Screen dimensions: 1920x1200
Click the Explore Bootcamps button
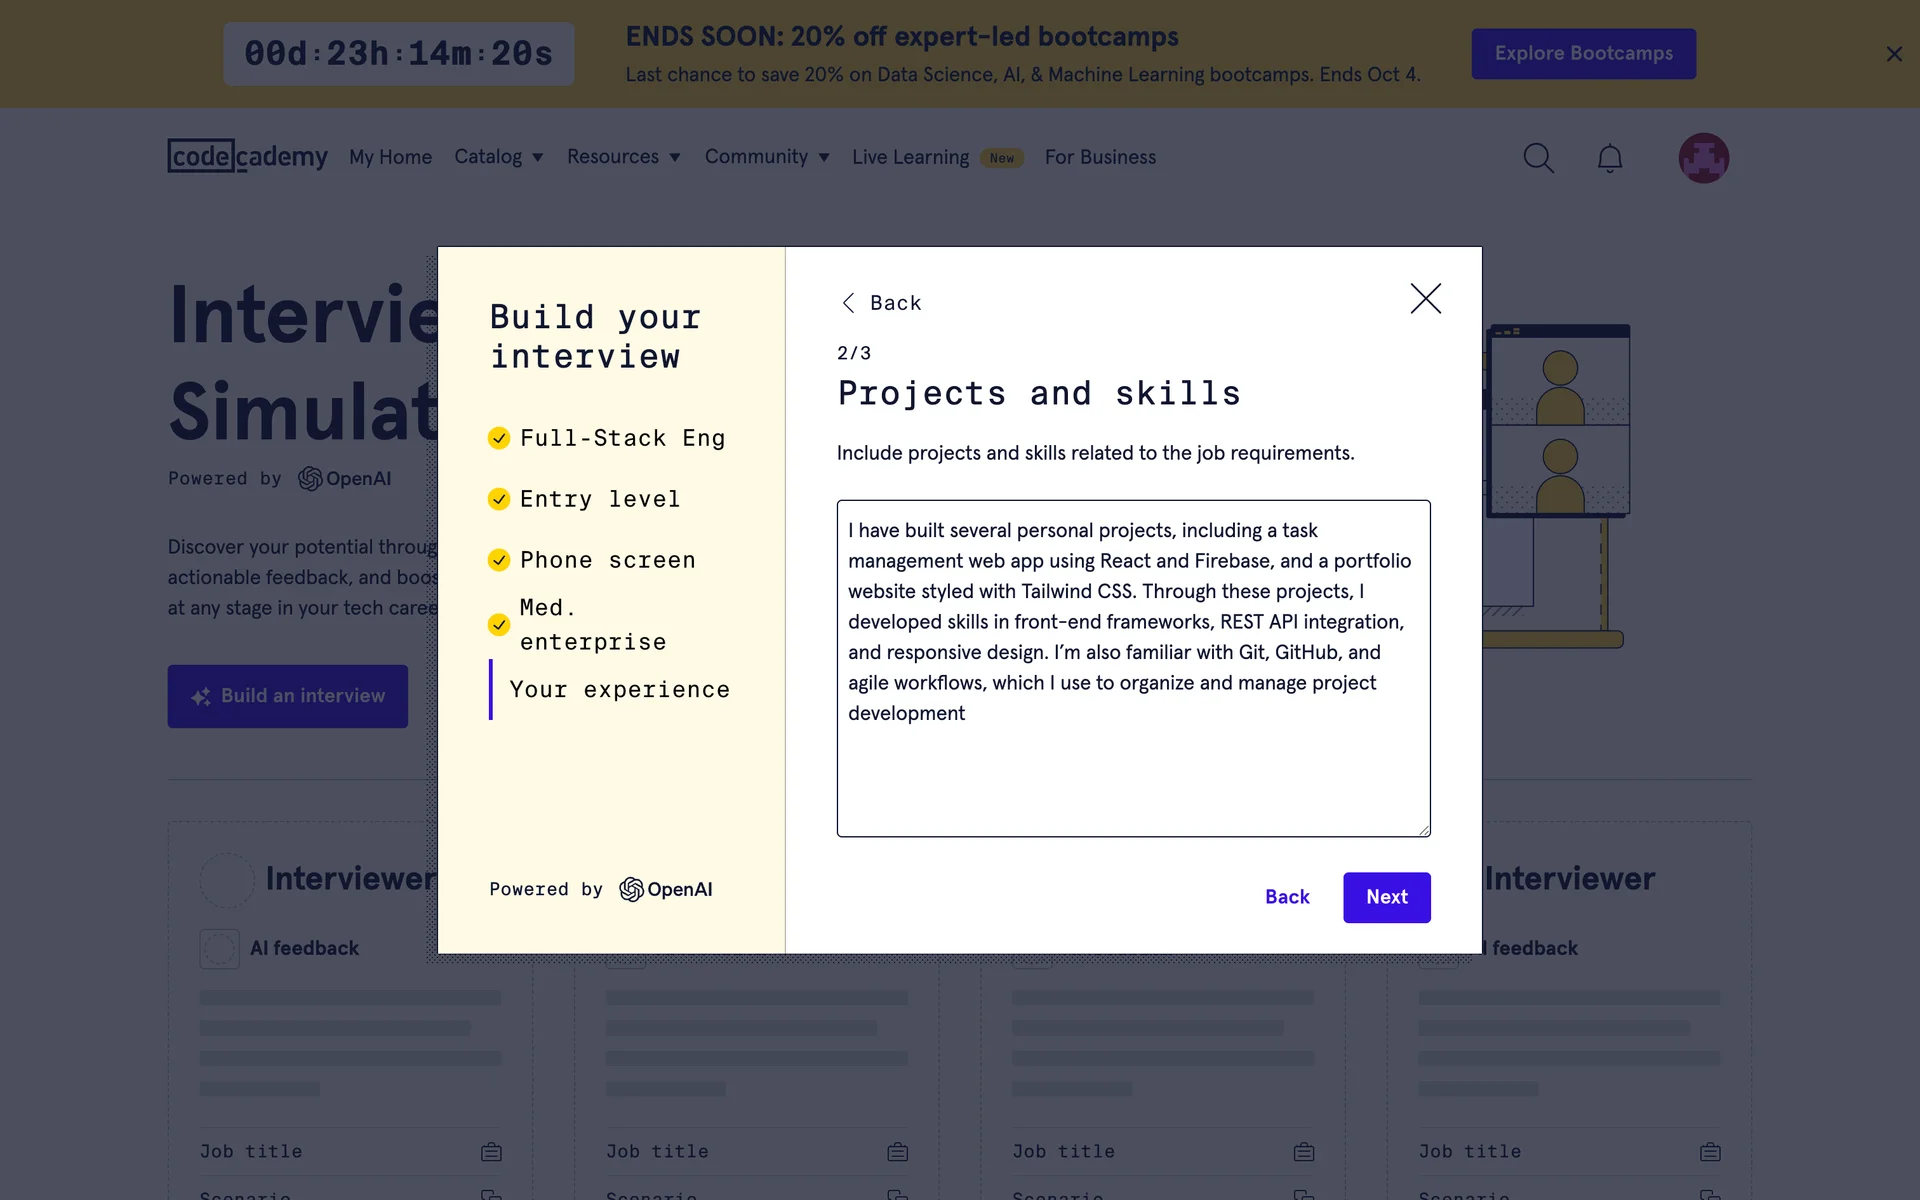[x=1583, y=54]
